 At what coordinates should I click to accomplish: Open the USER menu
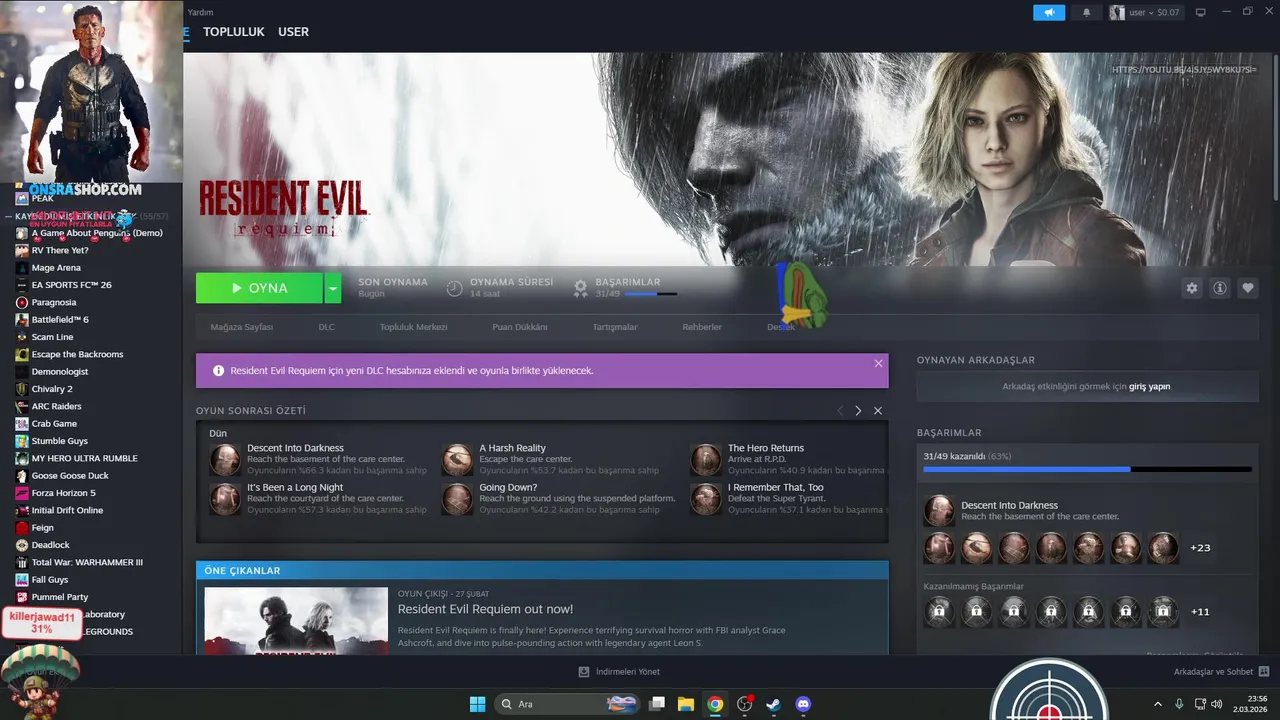pyautogui.click(x=293, y=32)
